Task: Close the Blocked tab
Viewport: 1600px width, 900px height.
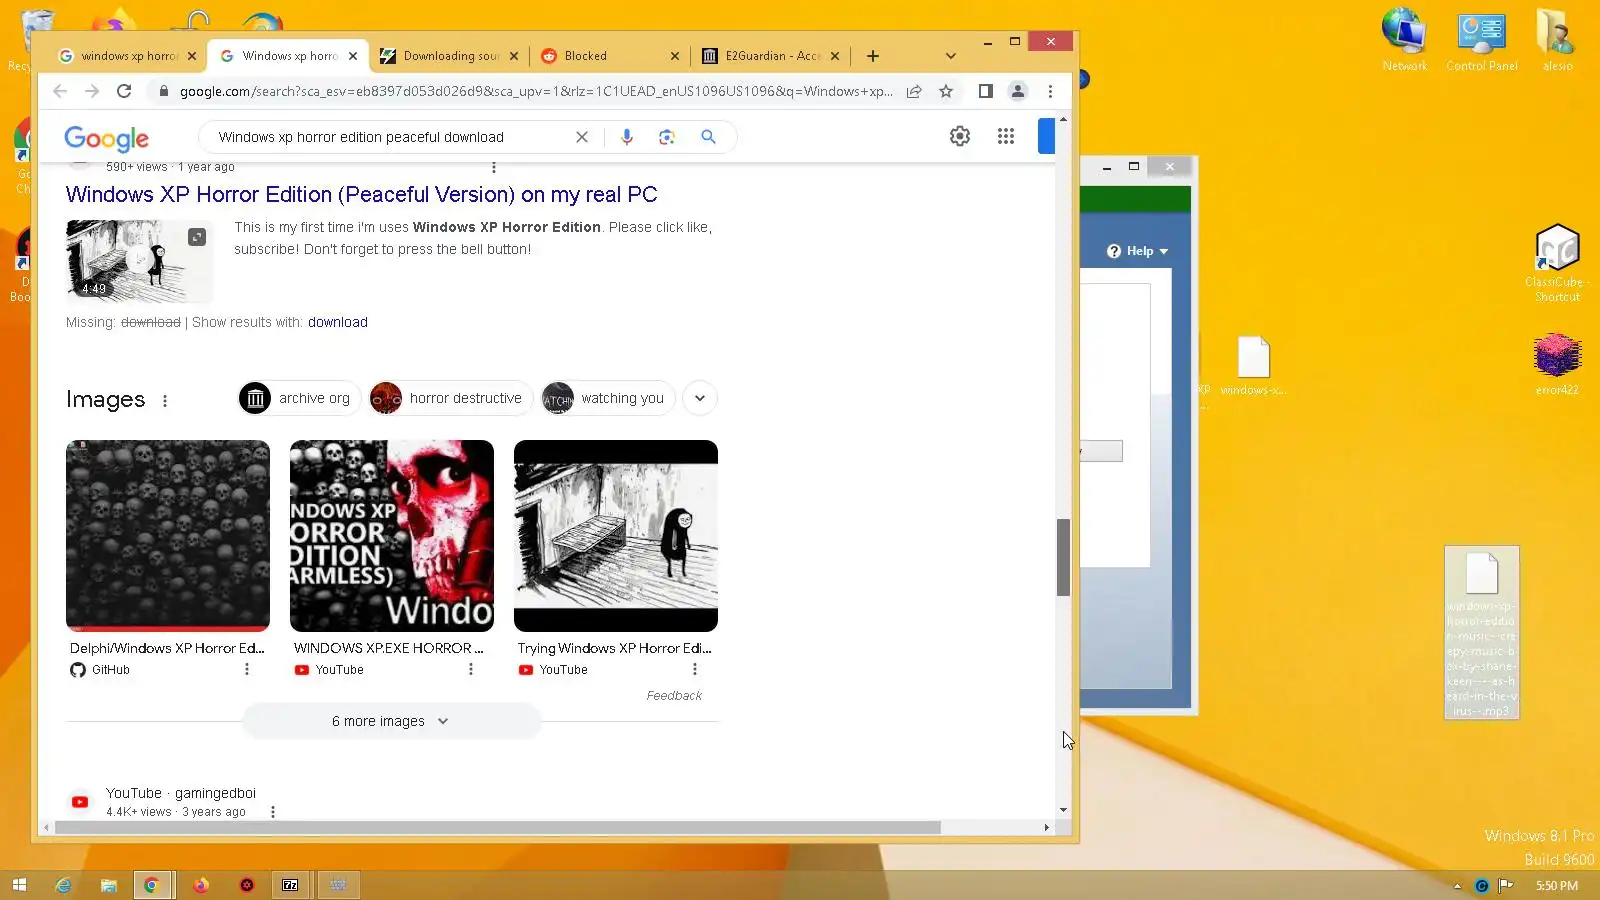Action: coord(675,56)
